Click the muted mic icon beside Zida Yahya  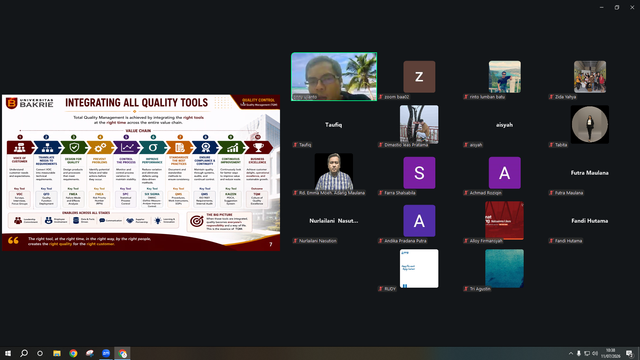point(551,97)
